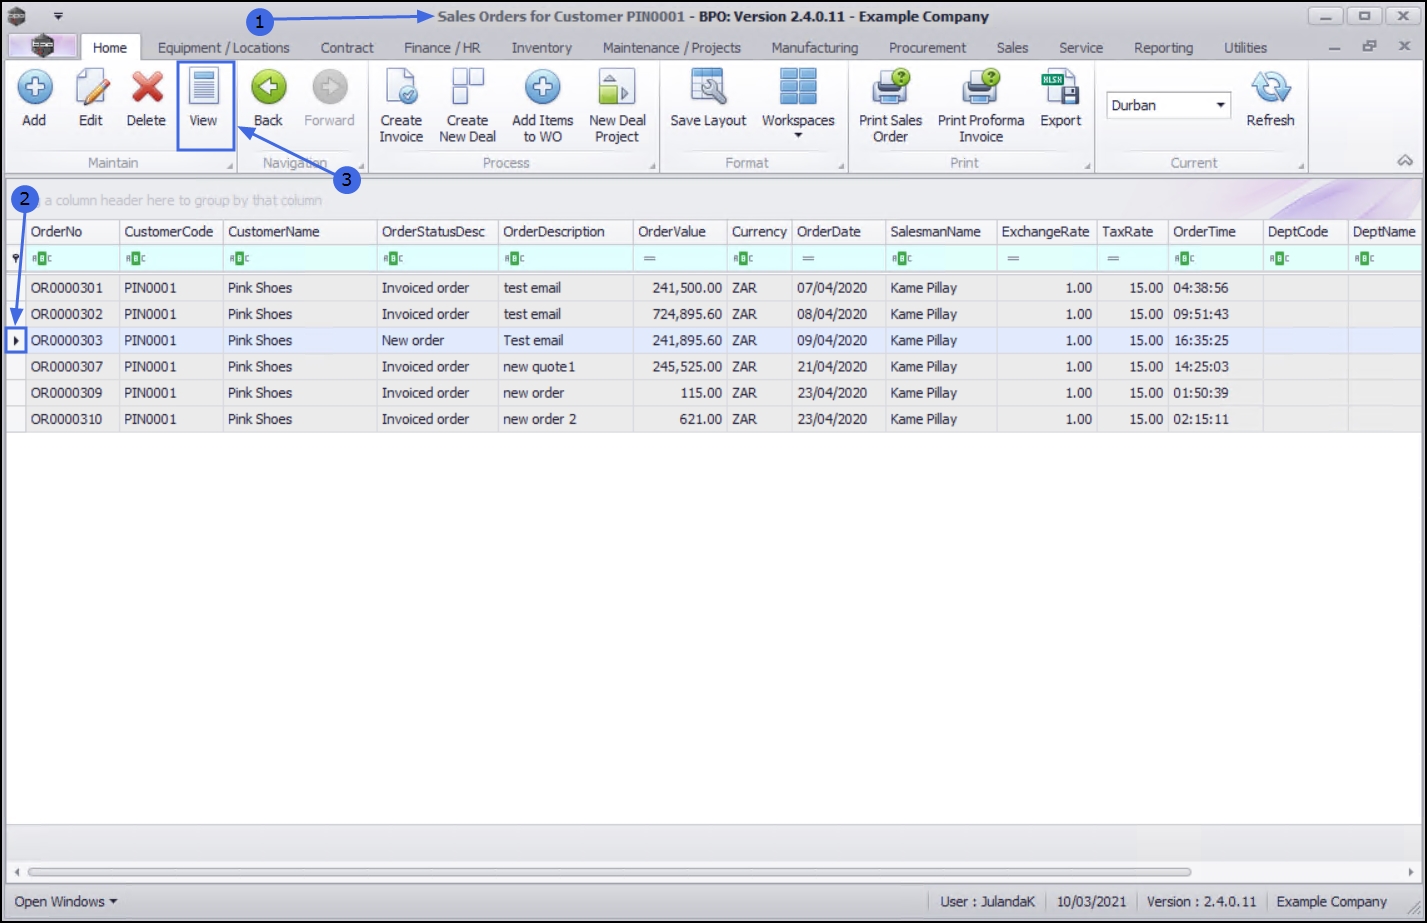The height and width of the screenshot is (923, 1427).
Task: Switch to Equipment / Locations tab
Action: (x=224, y=48)
